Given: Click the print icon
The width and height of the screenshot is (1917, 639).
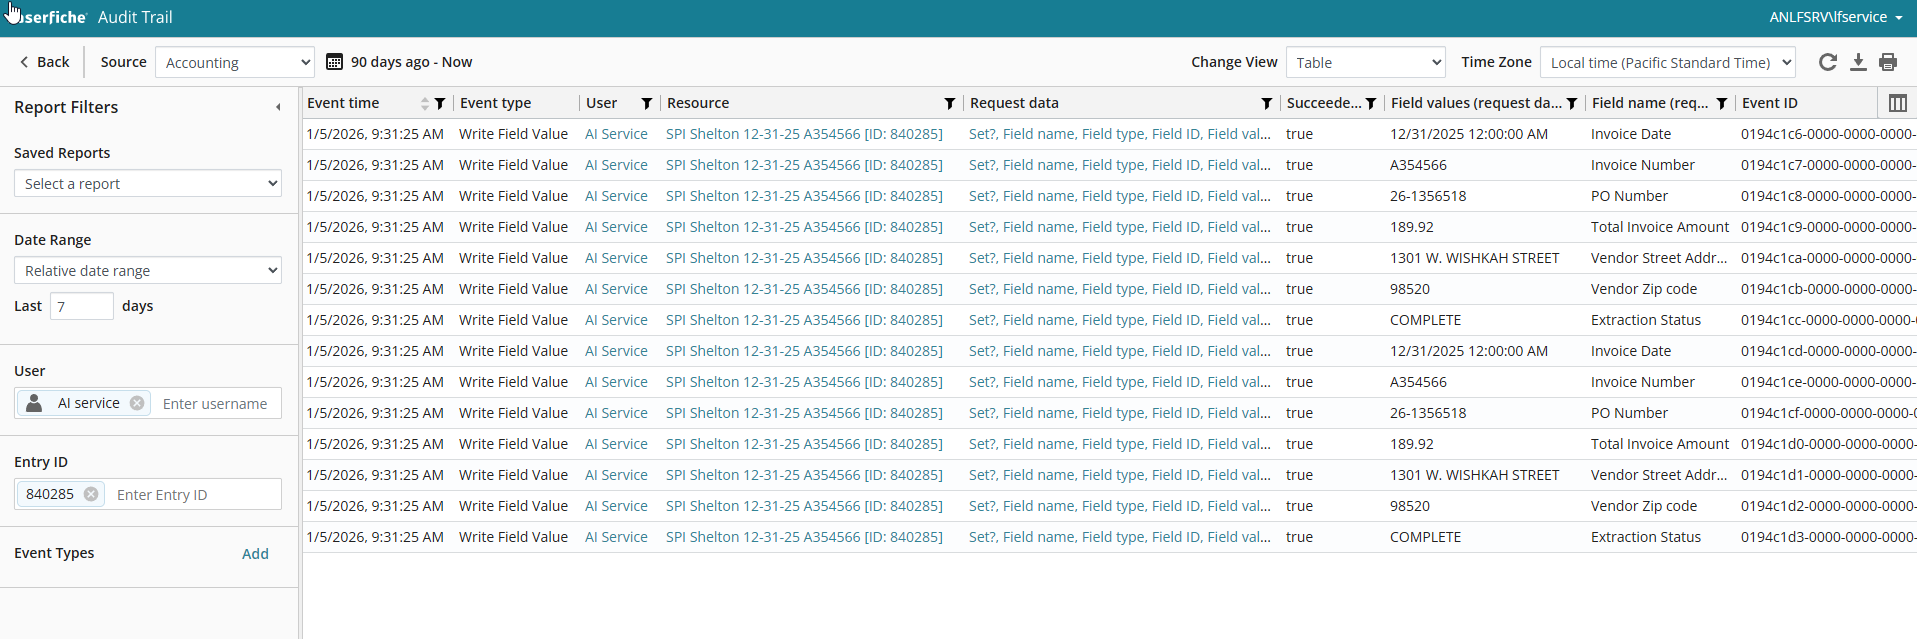Looking at the screenshot, I should click(1888, 62).
